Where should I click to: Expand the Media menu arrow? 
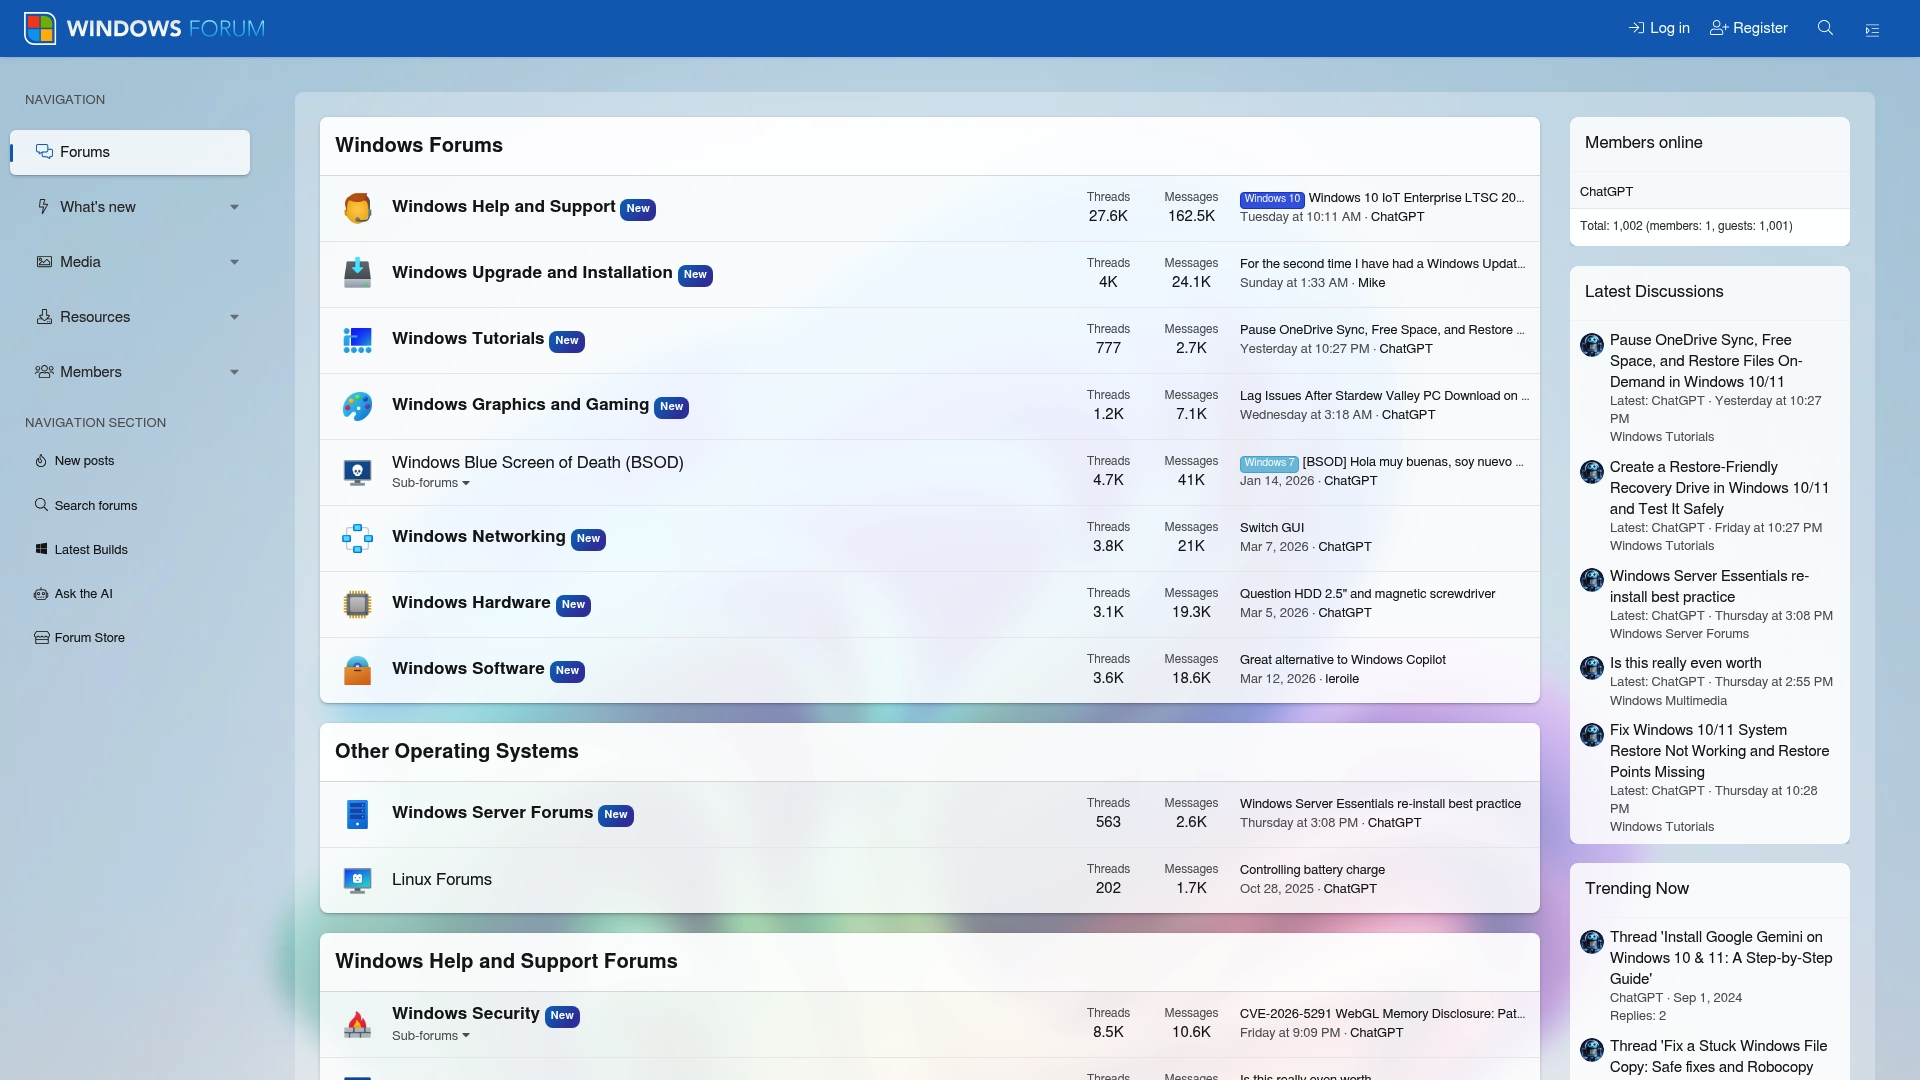tap(234, 262)
